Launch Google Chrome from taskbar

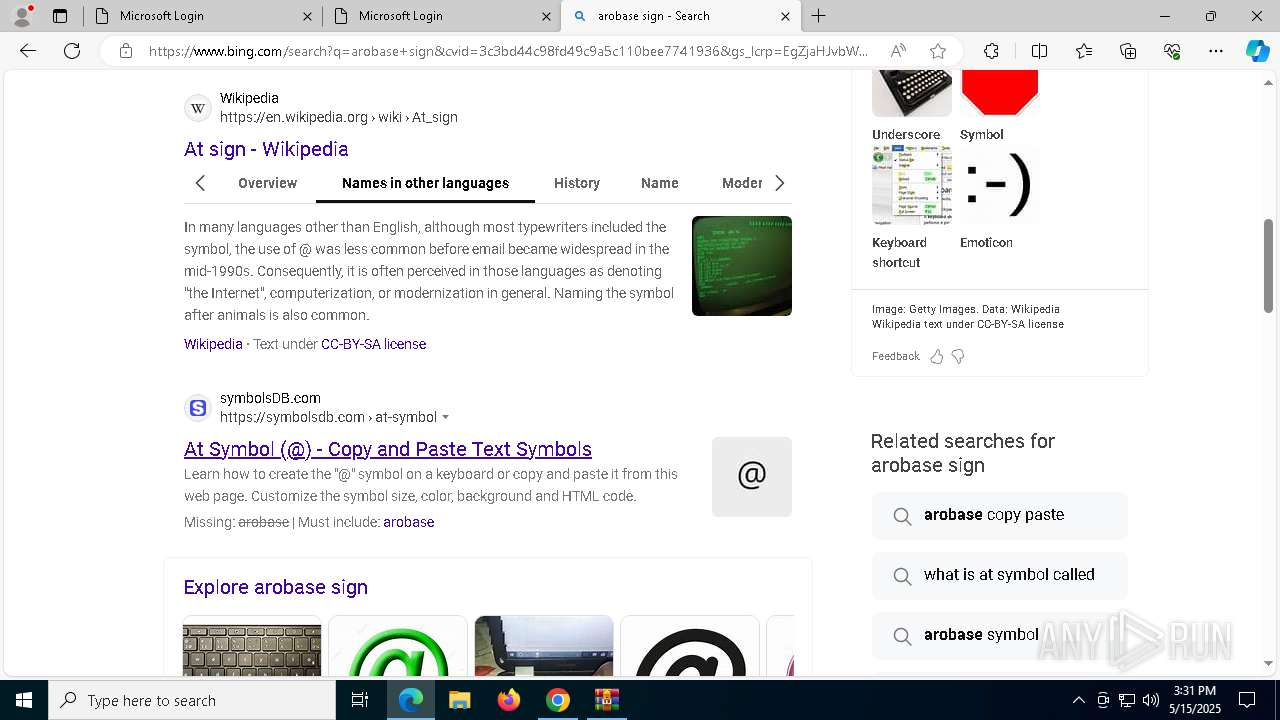pos(558,700)
